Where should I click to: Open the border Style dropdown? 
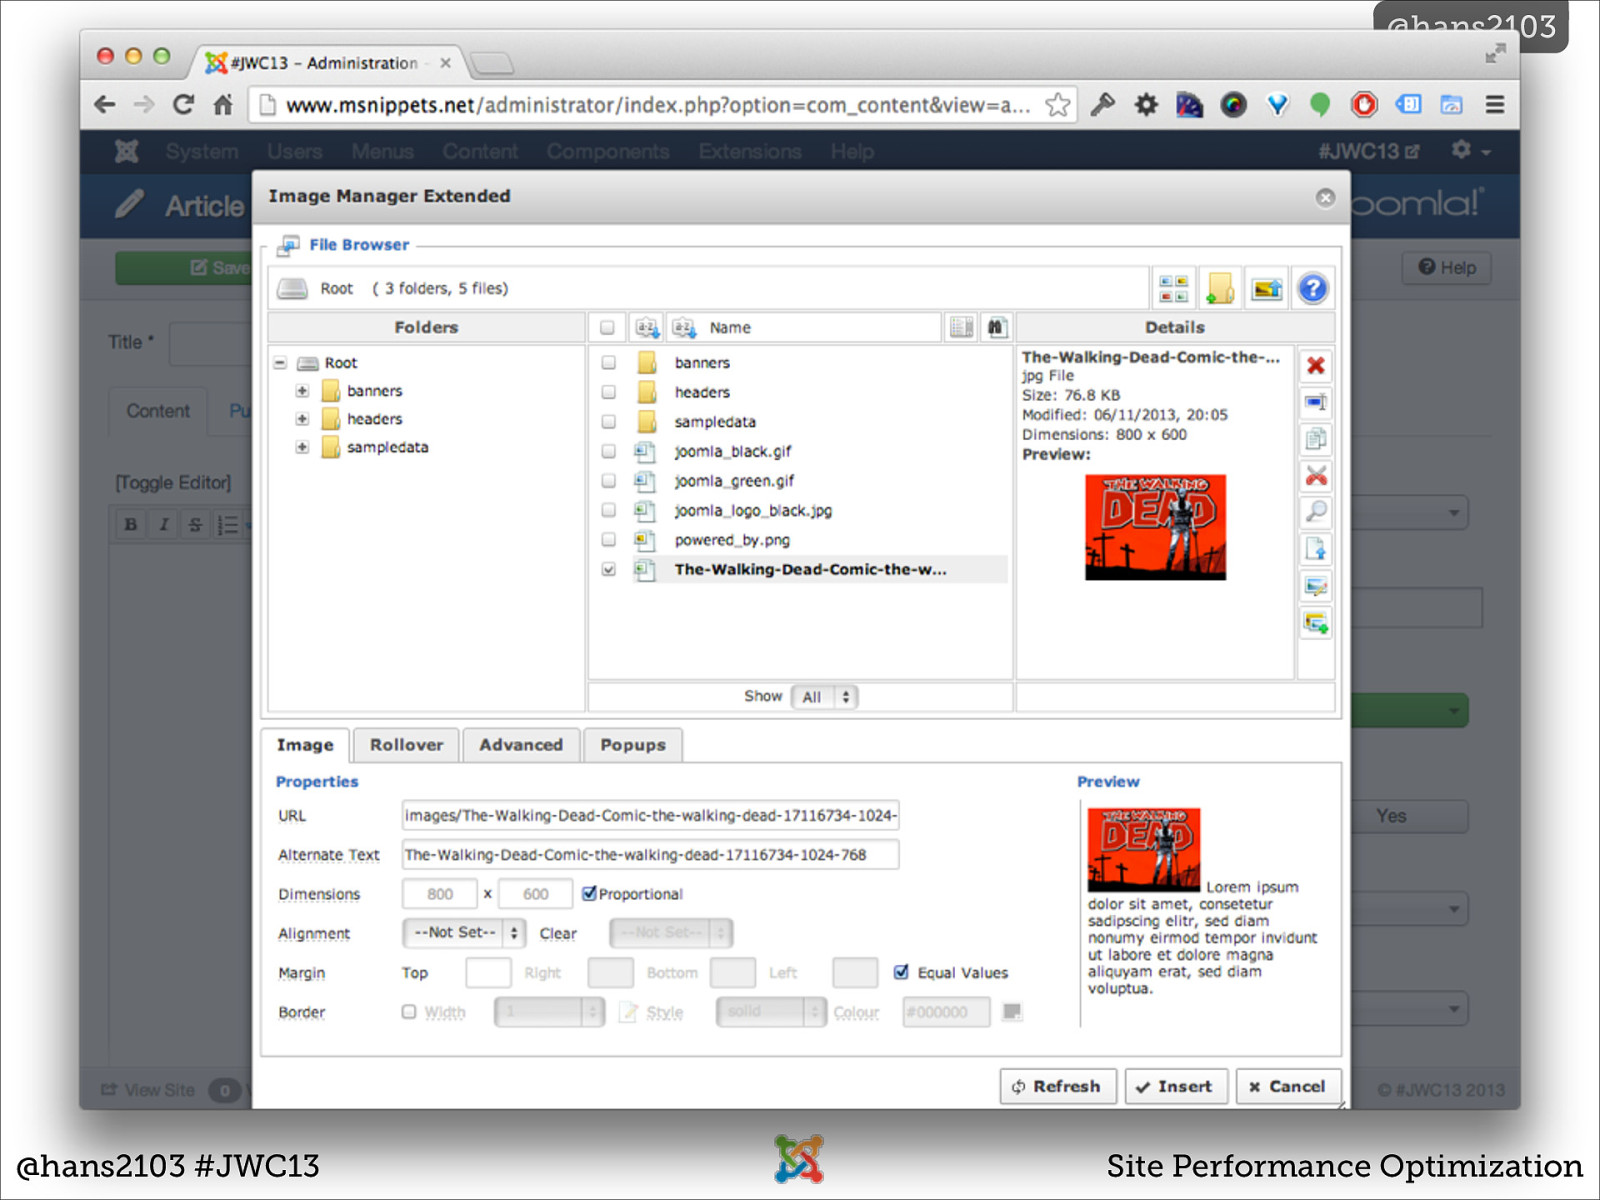pyautogui.click(x=771, y=1012)
